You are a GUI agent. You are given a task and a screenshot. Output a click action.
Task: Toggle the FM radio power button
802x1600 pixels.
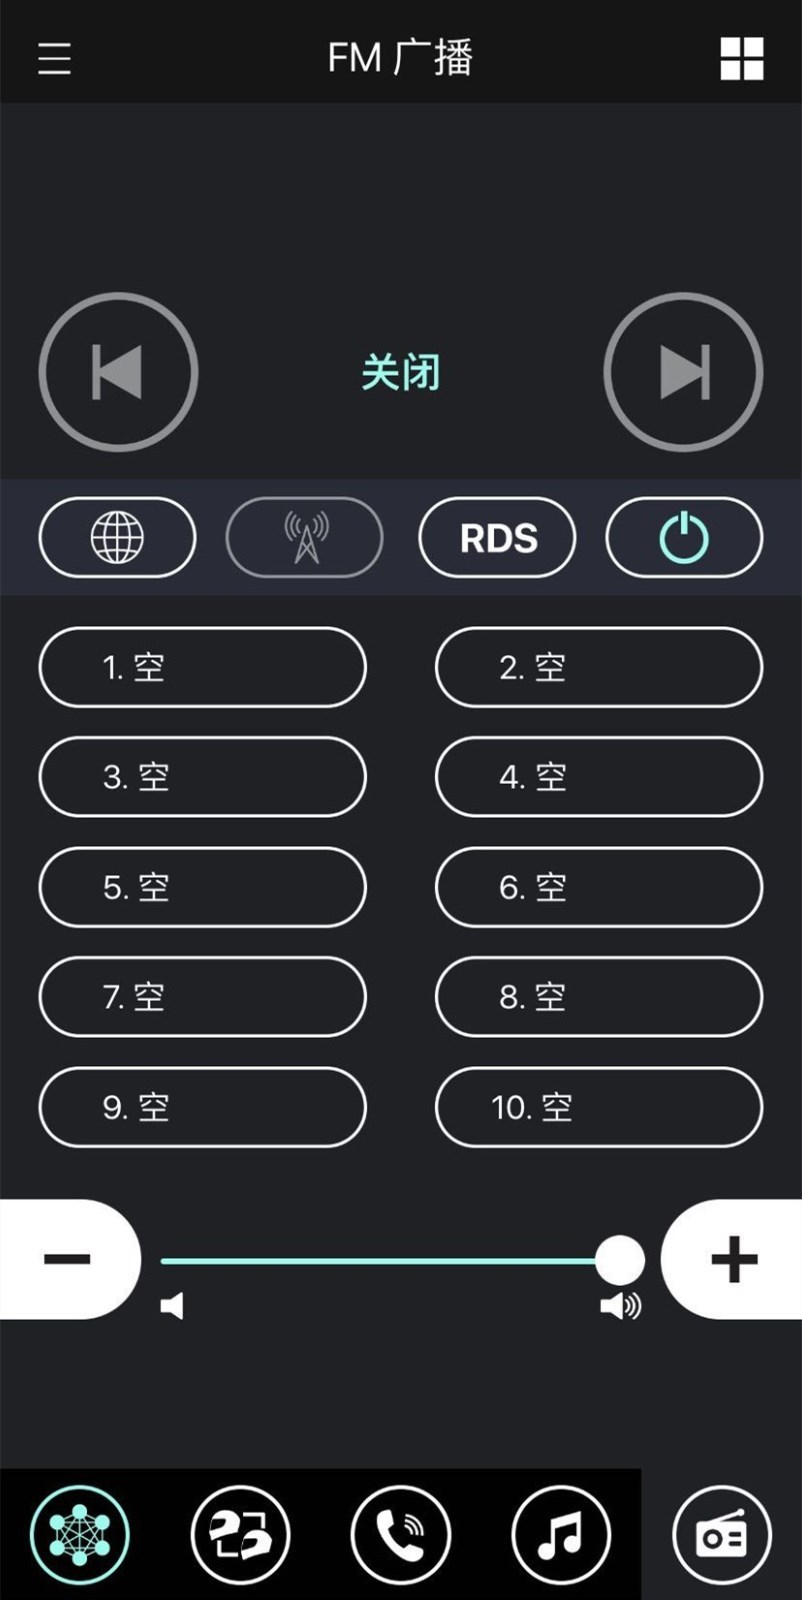[684, 538]
